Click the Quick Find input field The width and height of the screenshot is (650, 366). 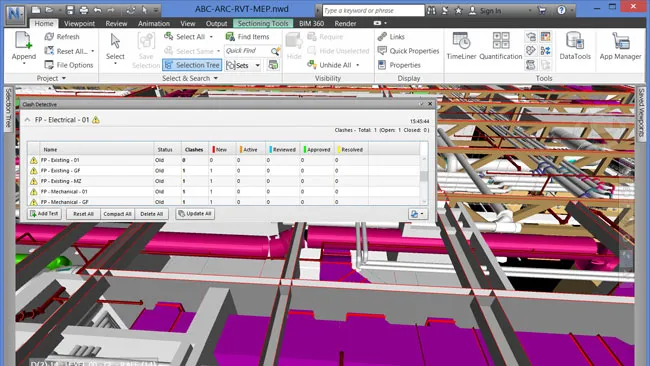[247, 51]
